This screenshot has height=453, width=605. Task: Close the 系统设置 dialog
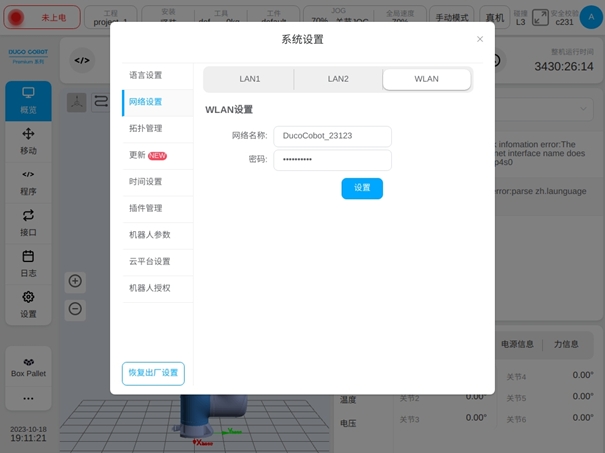(480, 39)
